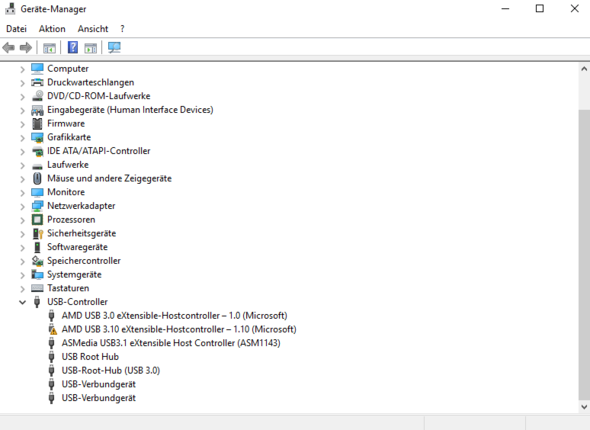Select the Systemgeräte tree item
The width and height of the screenshot is (590, 430).
point(74,275)
